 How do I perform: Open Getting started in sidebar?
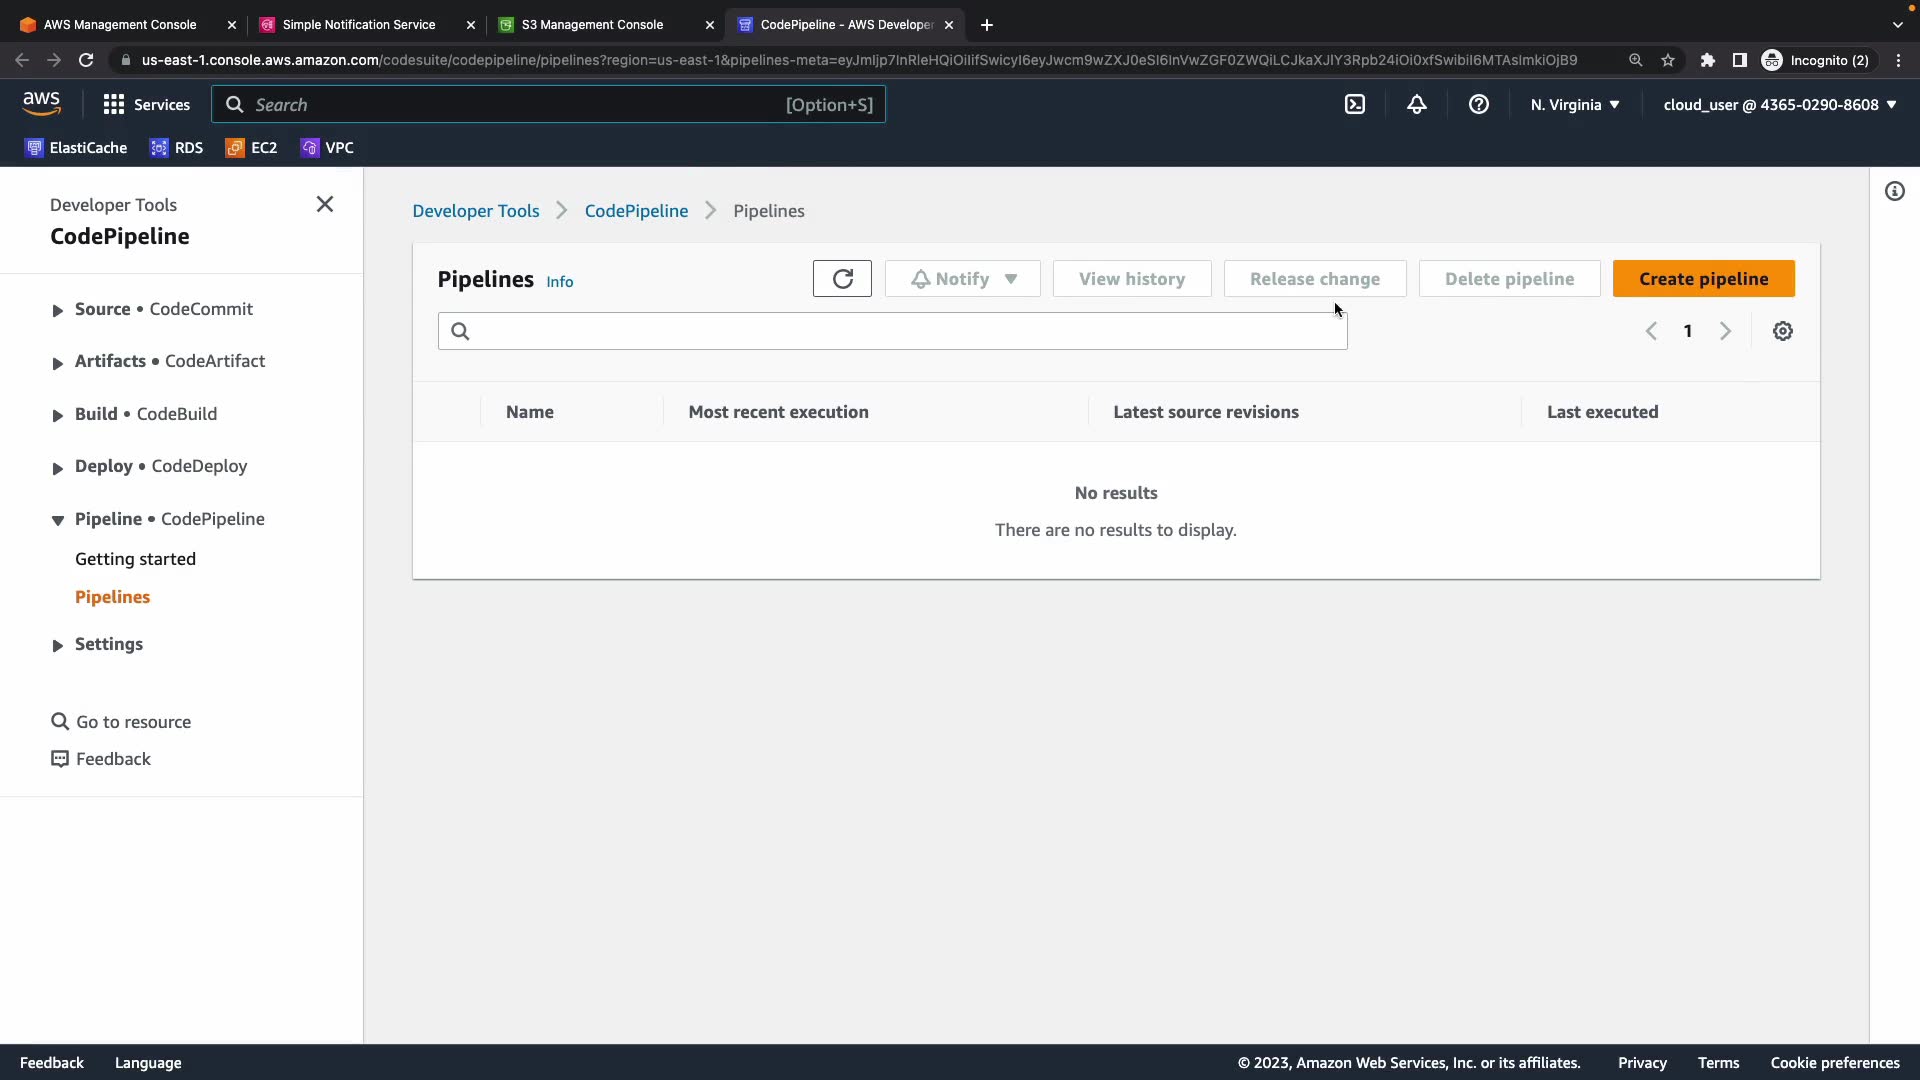tap(135, 559)
